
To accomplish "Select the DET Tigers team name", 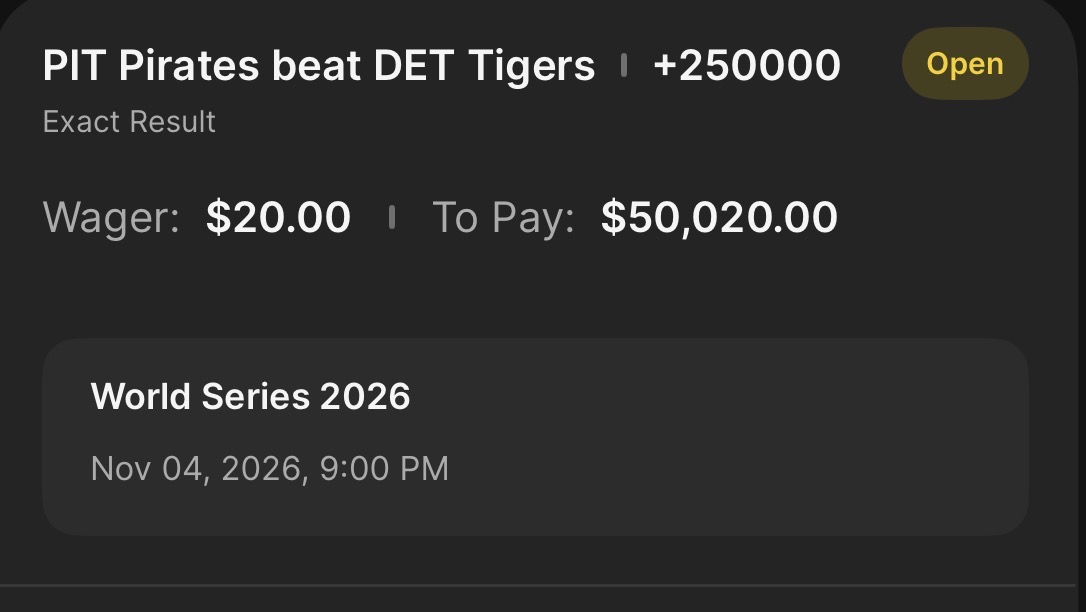I will pos(484,66).
